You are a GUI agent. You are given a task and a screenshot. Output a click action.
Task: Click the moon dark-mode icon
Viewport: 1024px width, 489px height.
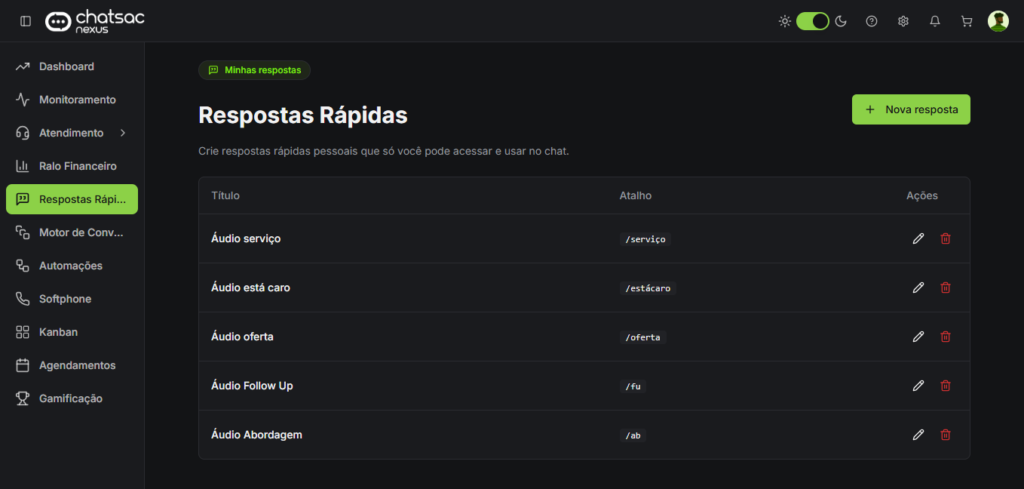pos(840,21)
